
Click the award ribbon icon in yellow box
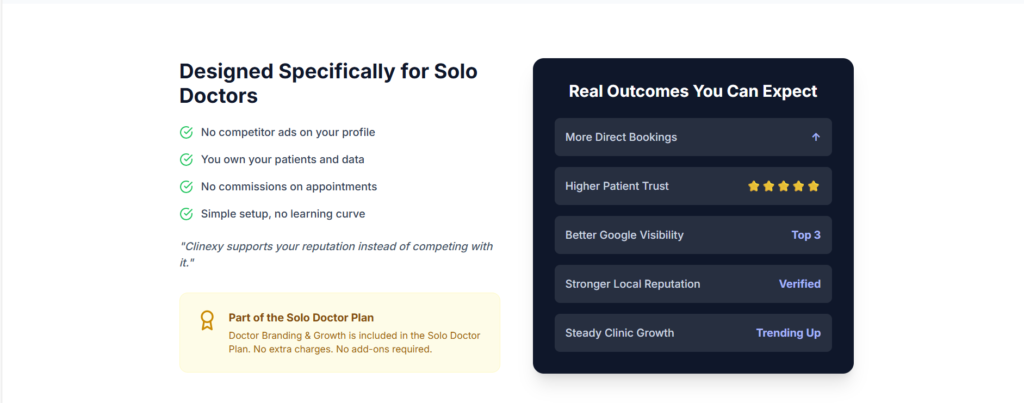207,320
